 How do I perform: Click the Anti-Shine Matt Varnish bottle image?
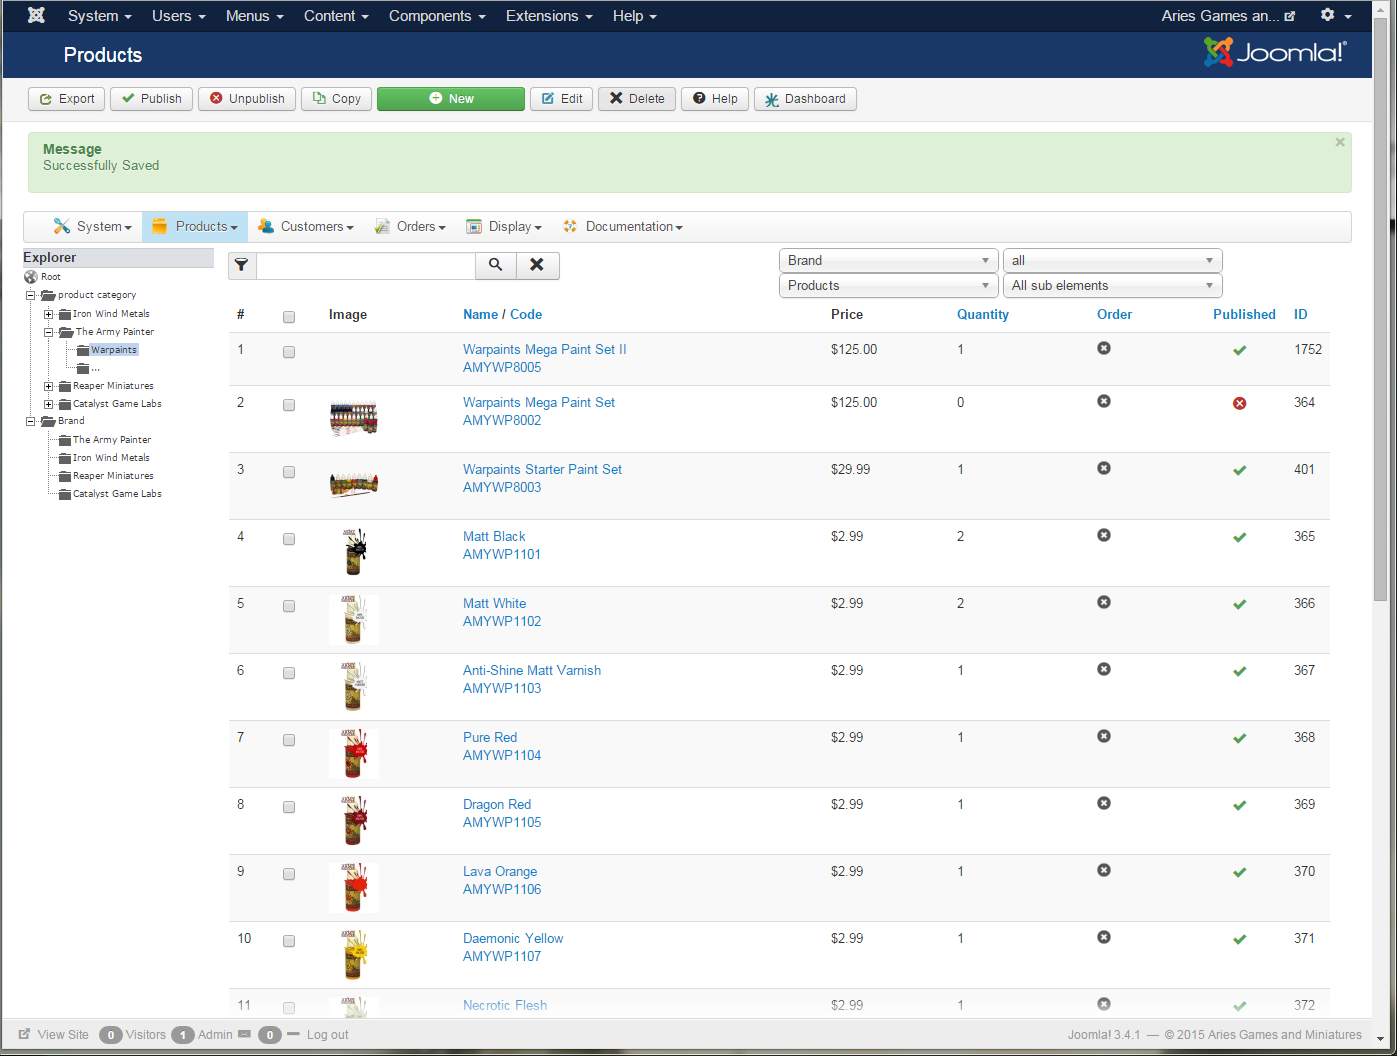(x=354, y=686)
